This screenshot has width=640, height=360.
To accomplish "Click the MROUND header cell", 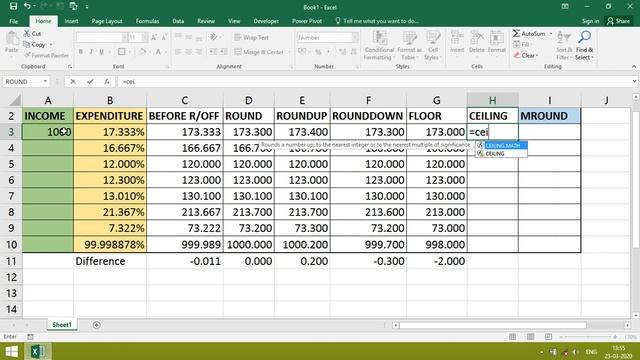I will pos(549,116).
